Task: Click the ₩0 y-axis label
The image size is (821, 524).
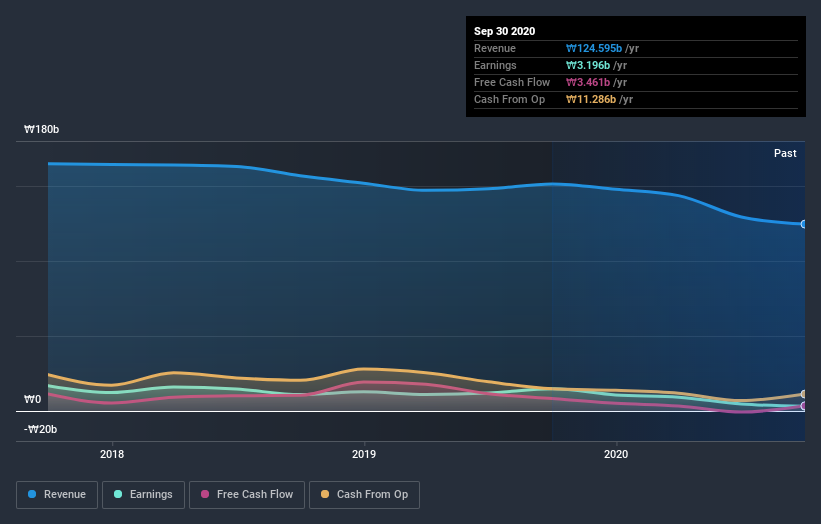Action: [x=32, y=399]
